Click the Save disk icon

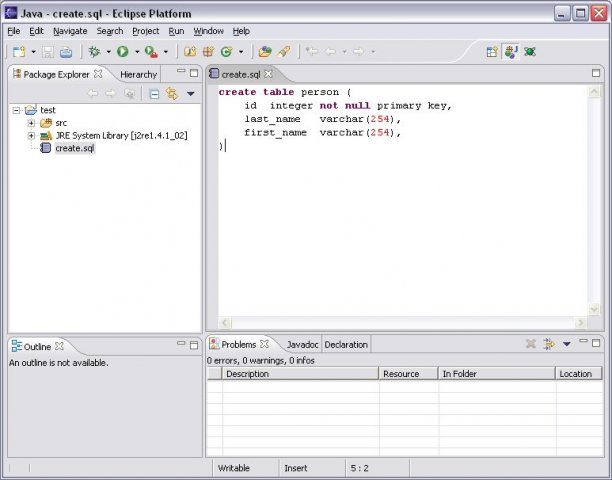point(47,51)
